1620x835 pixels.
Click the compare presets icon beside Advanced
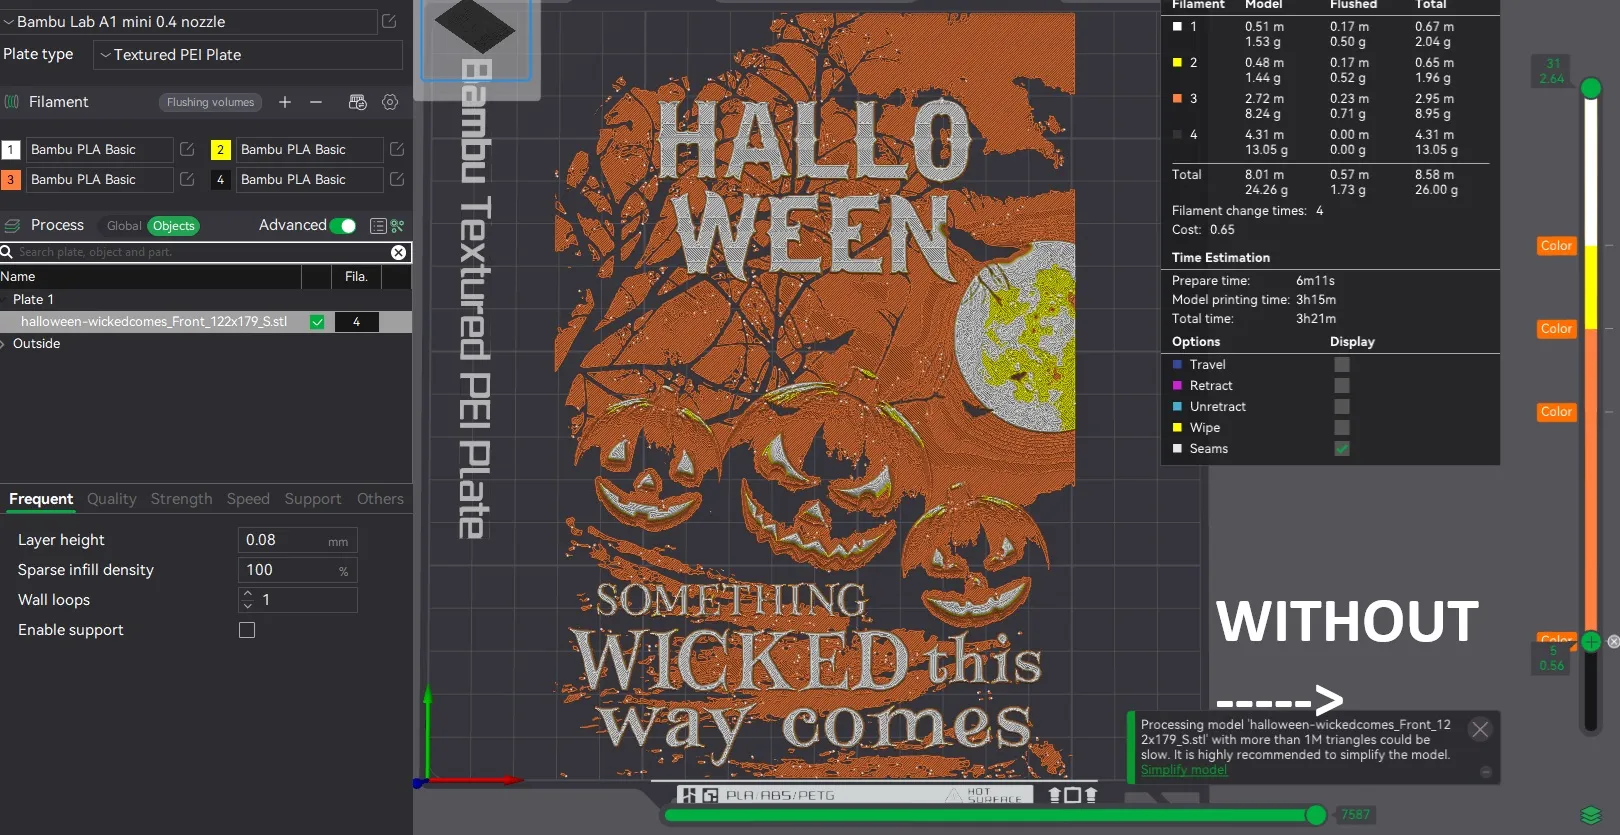(x=398, y=226)
